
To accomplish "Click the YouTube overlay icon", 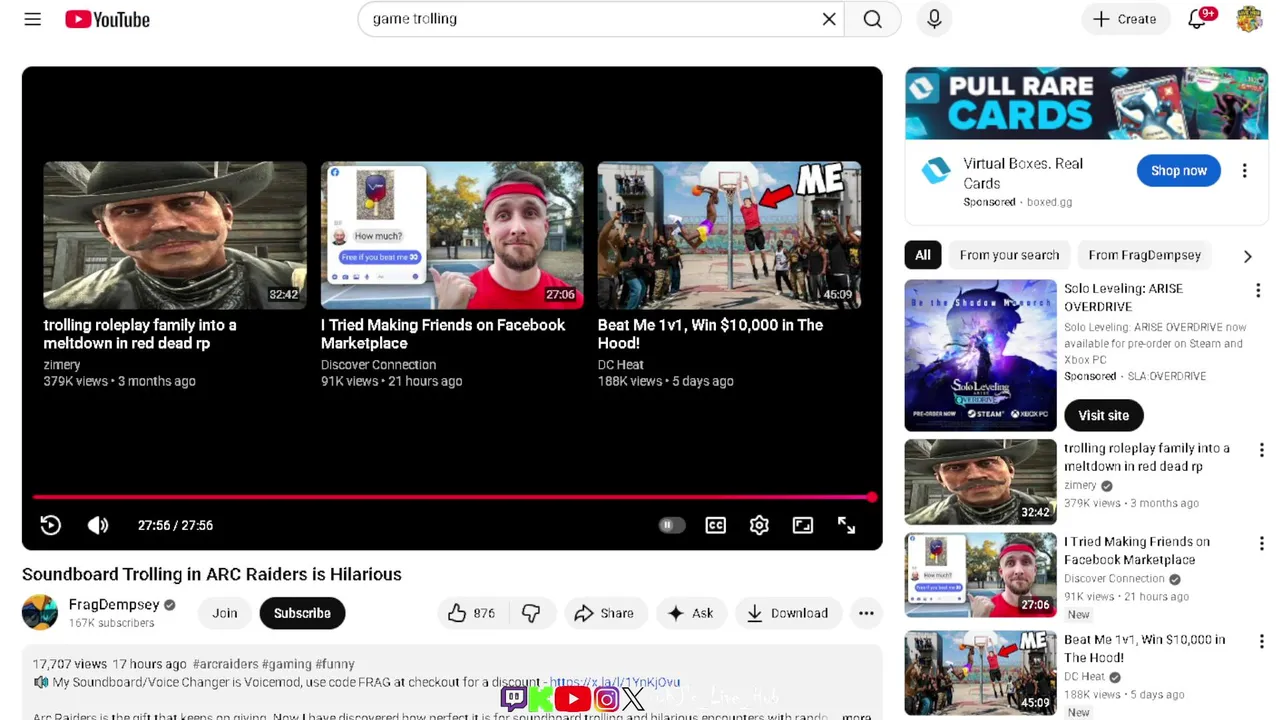I will pyautogui.click(x=572, y=699).
